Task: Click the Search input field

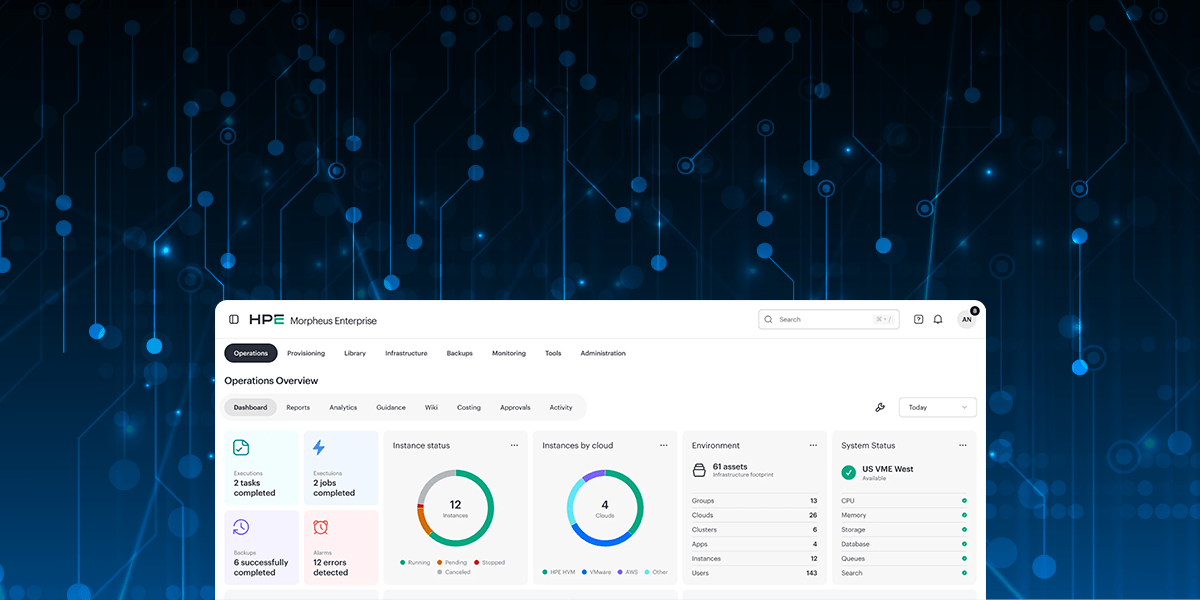Action: [x=828, y=319]
